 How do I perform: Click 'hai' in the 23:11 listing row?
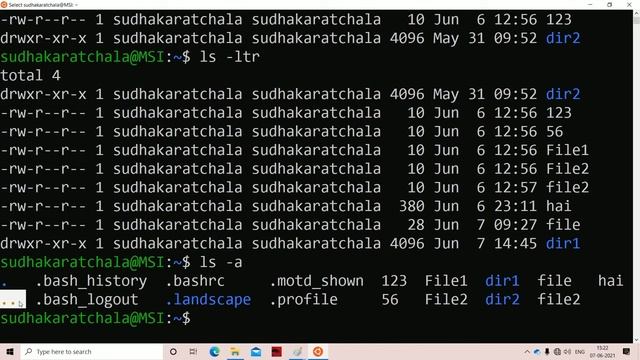559,206
